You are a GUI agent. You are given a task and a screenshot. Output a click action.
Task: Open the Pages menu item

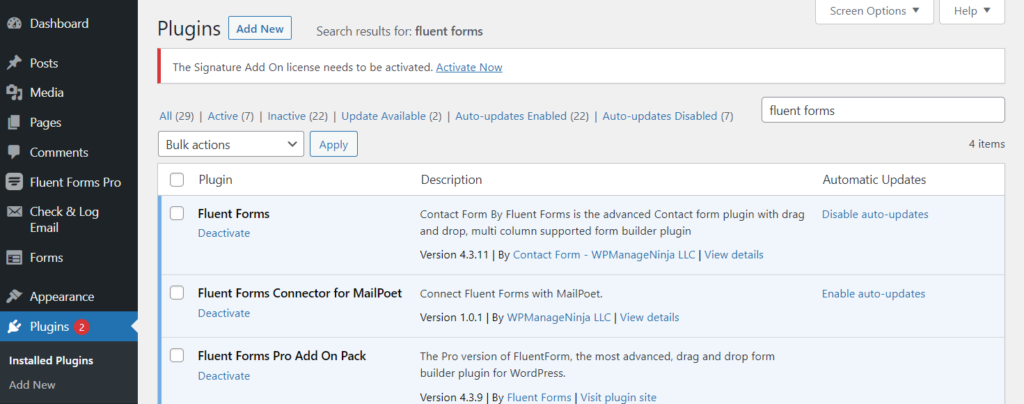45,123
